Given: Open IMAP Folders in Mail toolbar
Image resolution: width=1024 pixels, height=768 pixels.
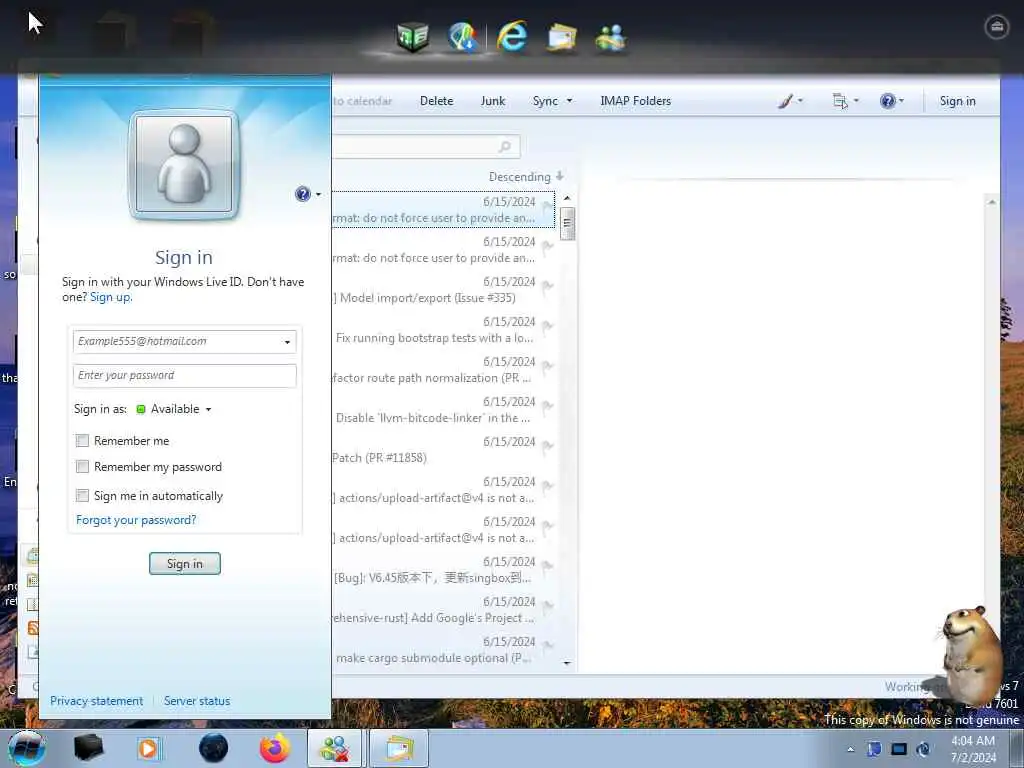Looking at the screenshot, I should tap(635, 101).
